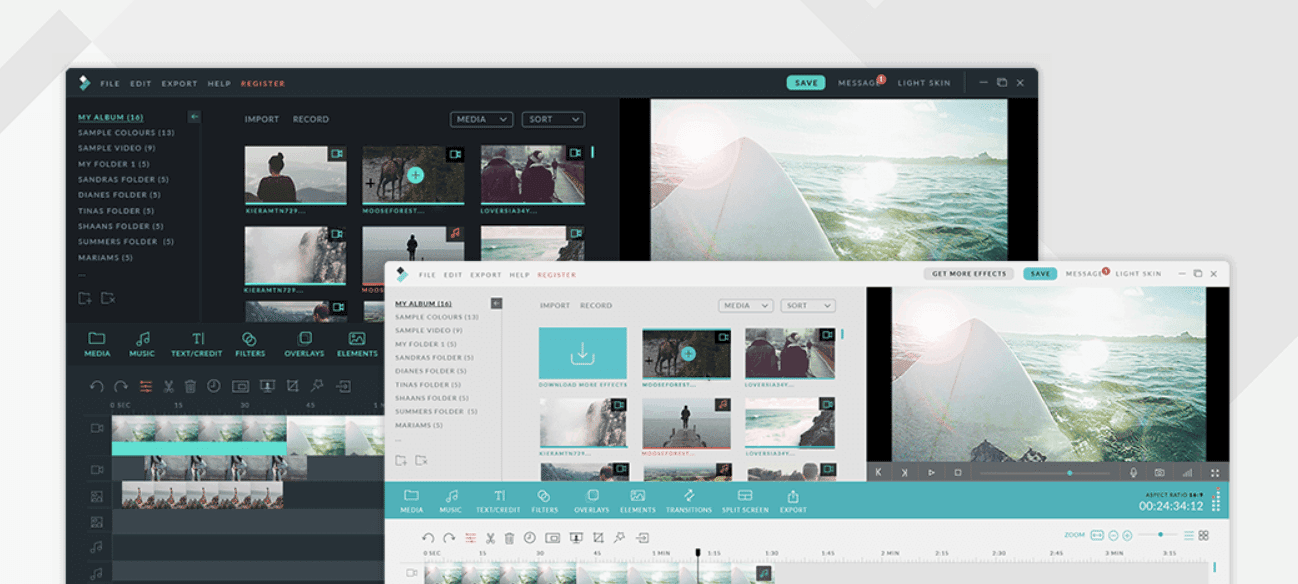Click Undo arrow in dark window timeline

click(96, 386)
